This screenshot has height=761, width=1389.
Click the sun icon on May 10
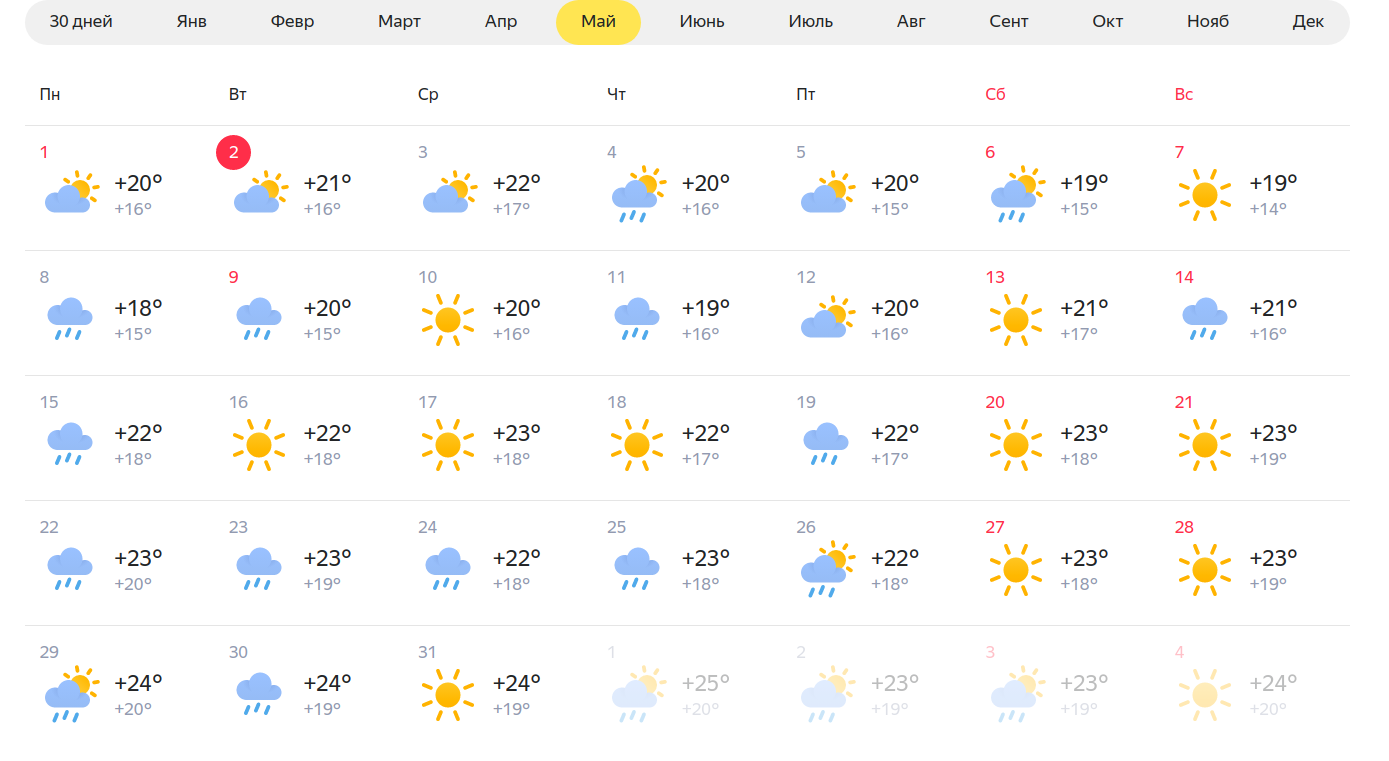point(448,320)
